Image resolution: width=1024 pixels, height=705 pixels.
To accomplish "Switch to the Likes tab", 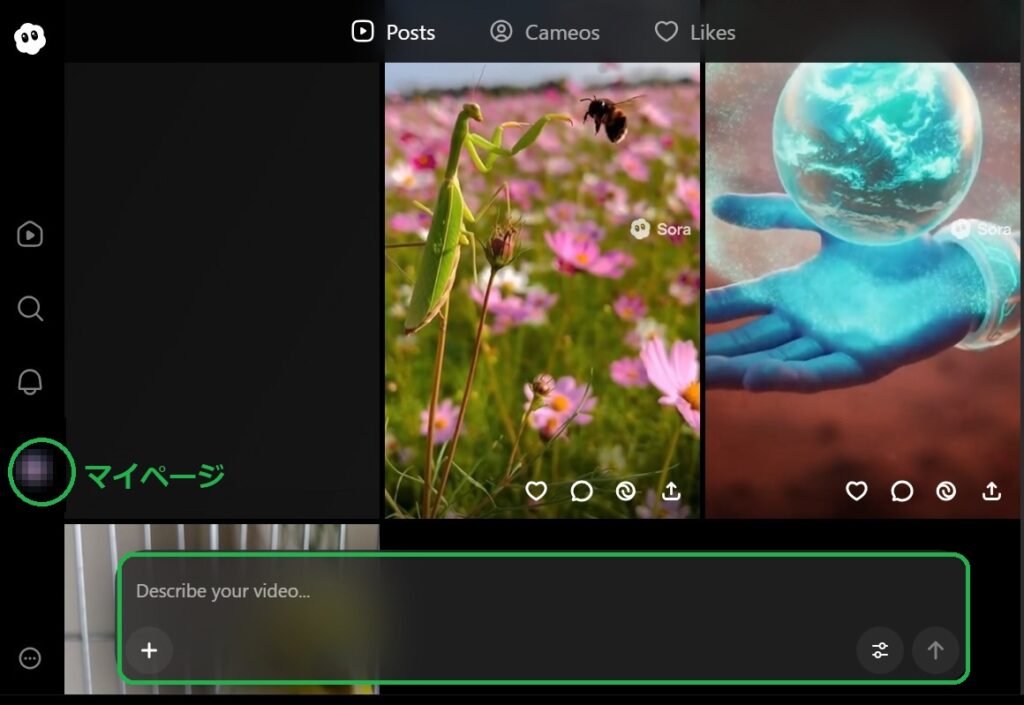I will tap(695, 32).
